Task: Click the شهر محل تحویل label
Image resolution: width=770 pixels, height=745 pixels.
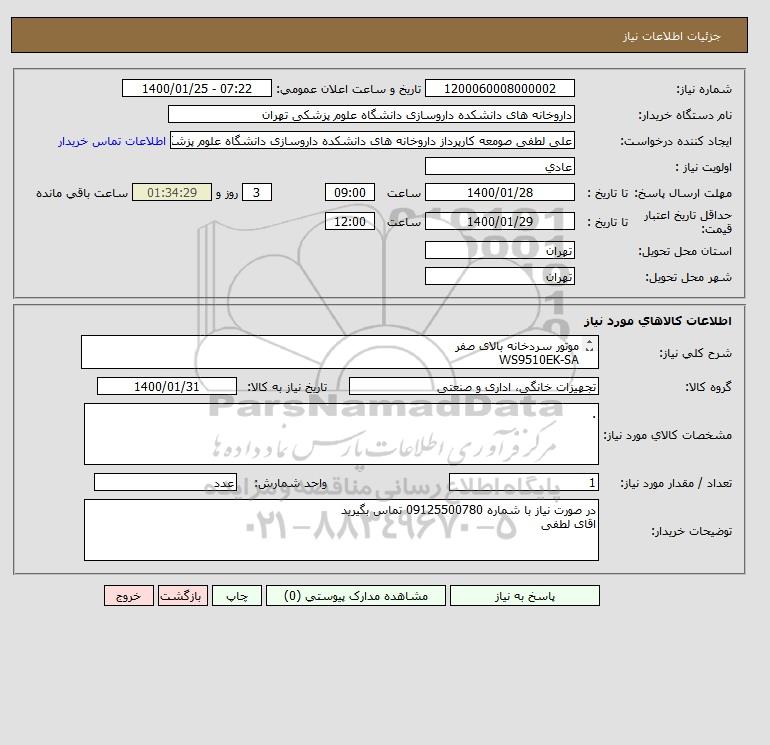Action: (688, 277)
